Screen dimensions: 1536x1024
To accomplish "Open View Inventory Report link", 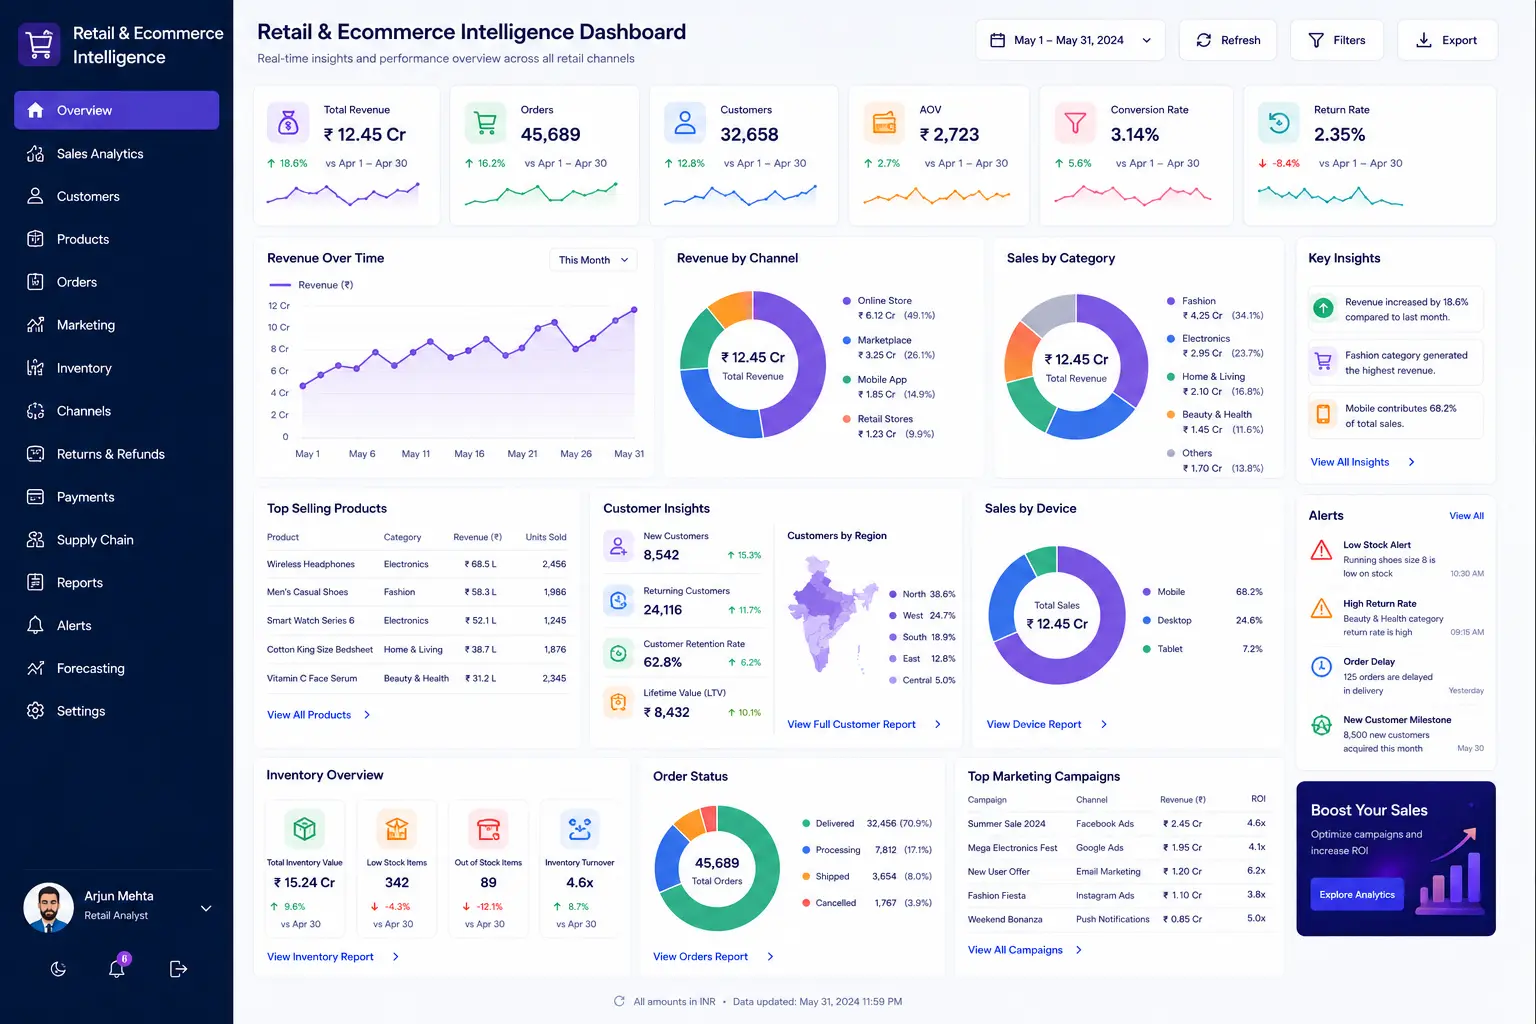I will pyautogui.click(x=332, y=957).
